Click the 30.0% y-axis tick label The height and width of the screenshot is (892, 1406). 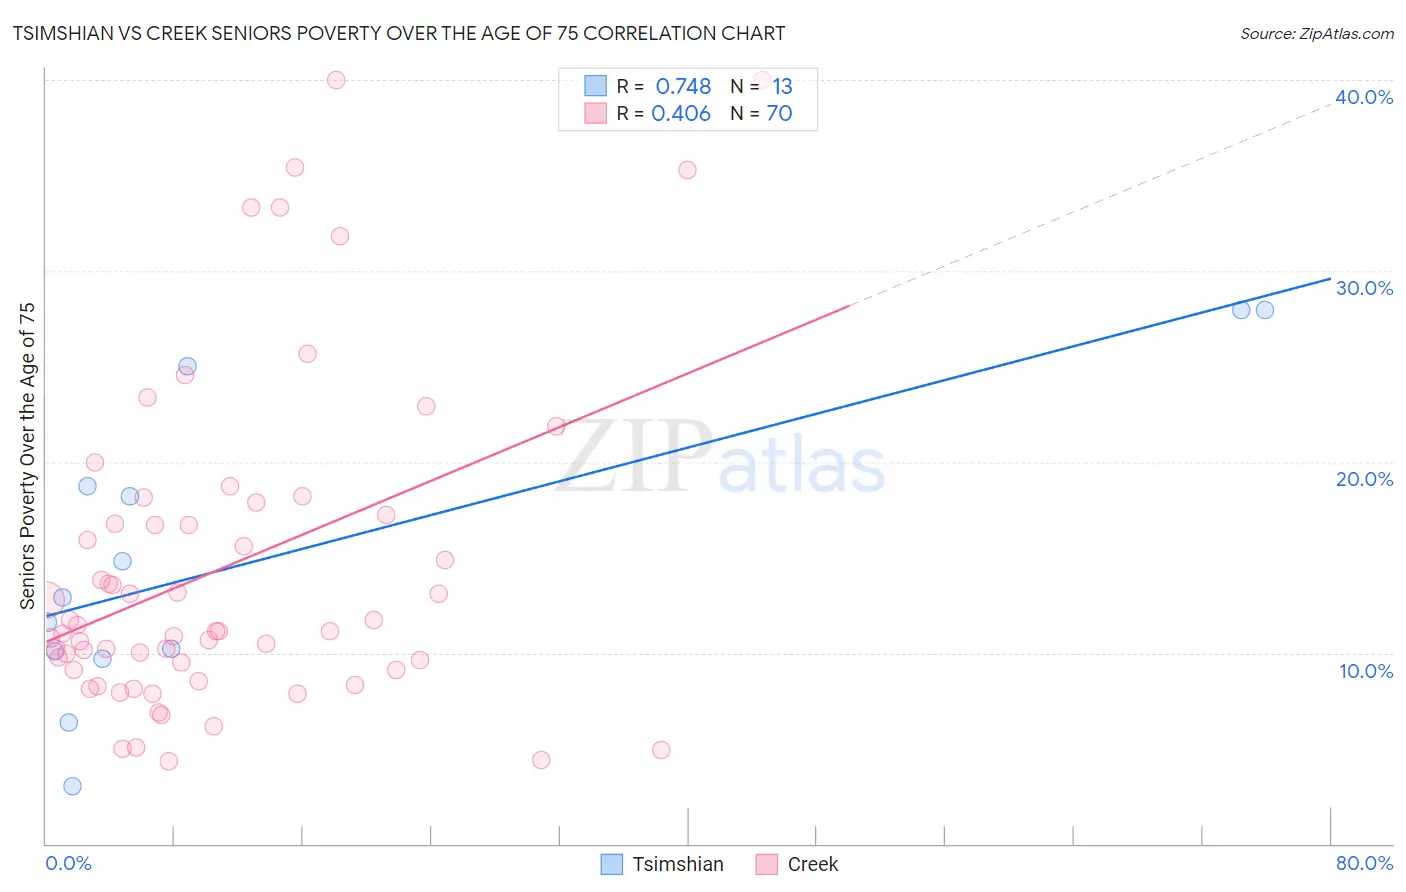click(1364, 288)
